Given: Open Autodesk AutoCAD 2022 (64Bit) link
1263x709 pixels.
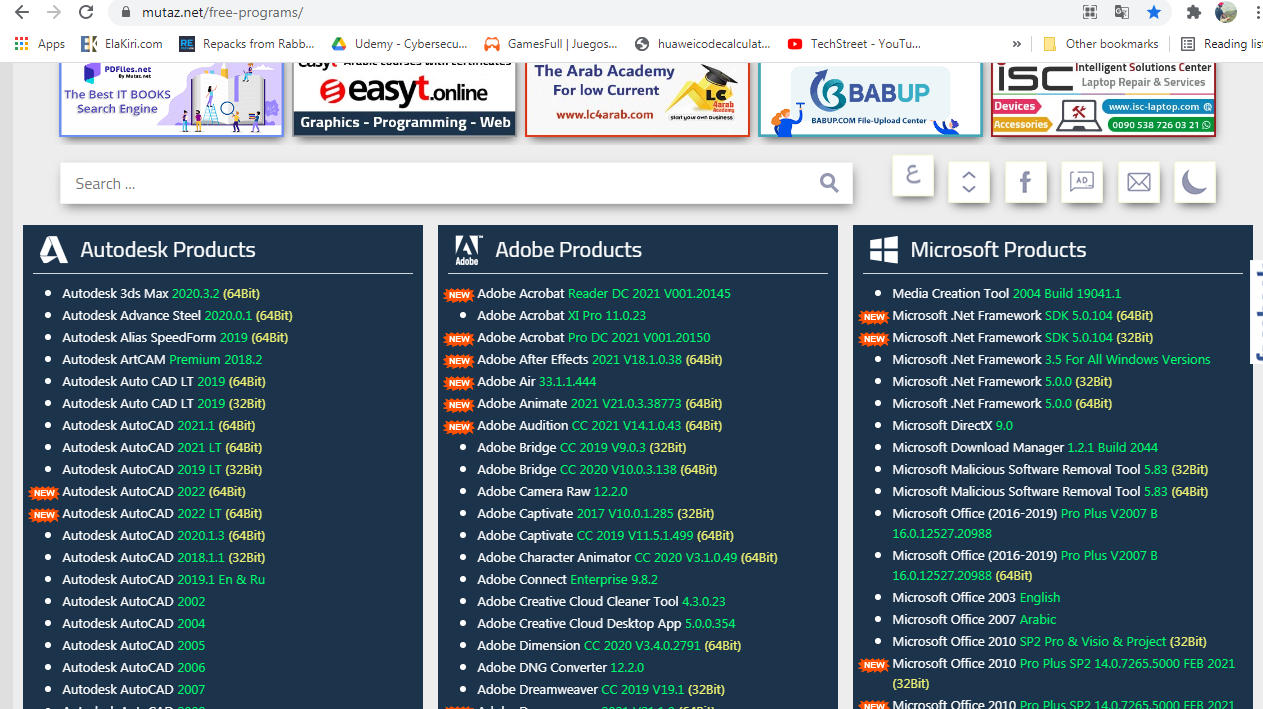Looking at the screenshot, I should tap(153, 491).
